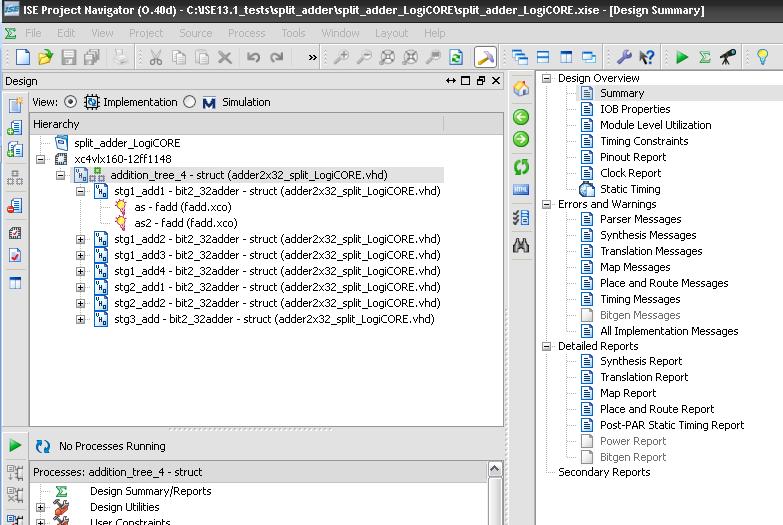Click the Zoom Out magnifier icon
Viewport: 783px width, 525px height.
(364, 57)
